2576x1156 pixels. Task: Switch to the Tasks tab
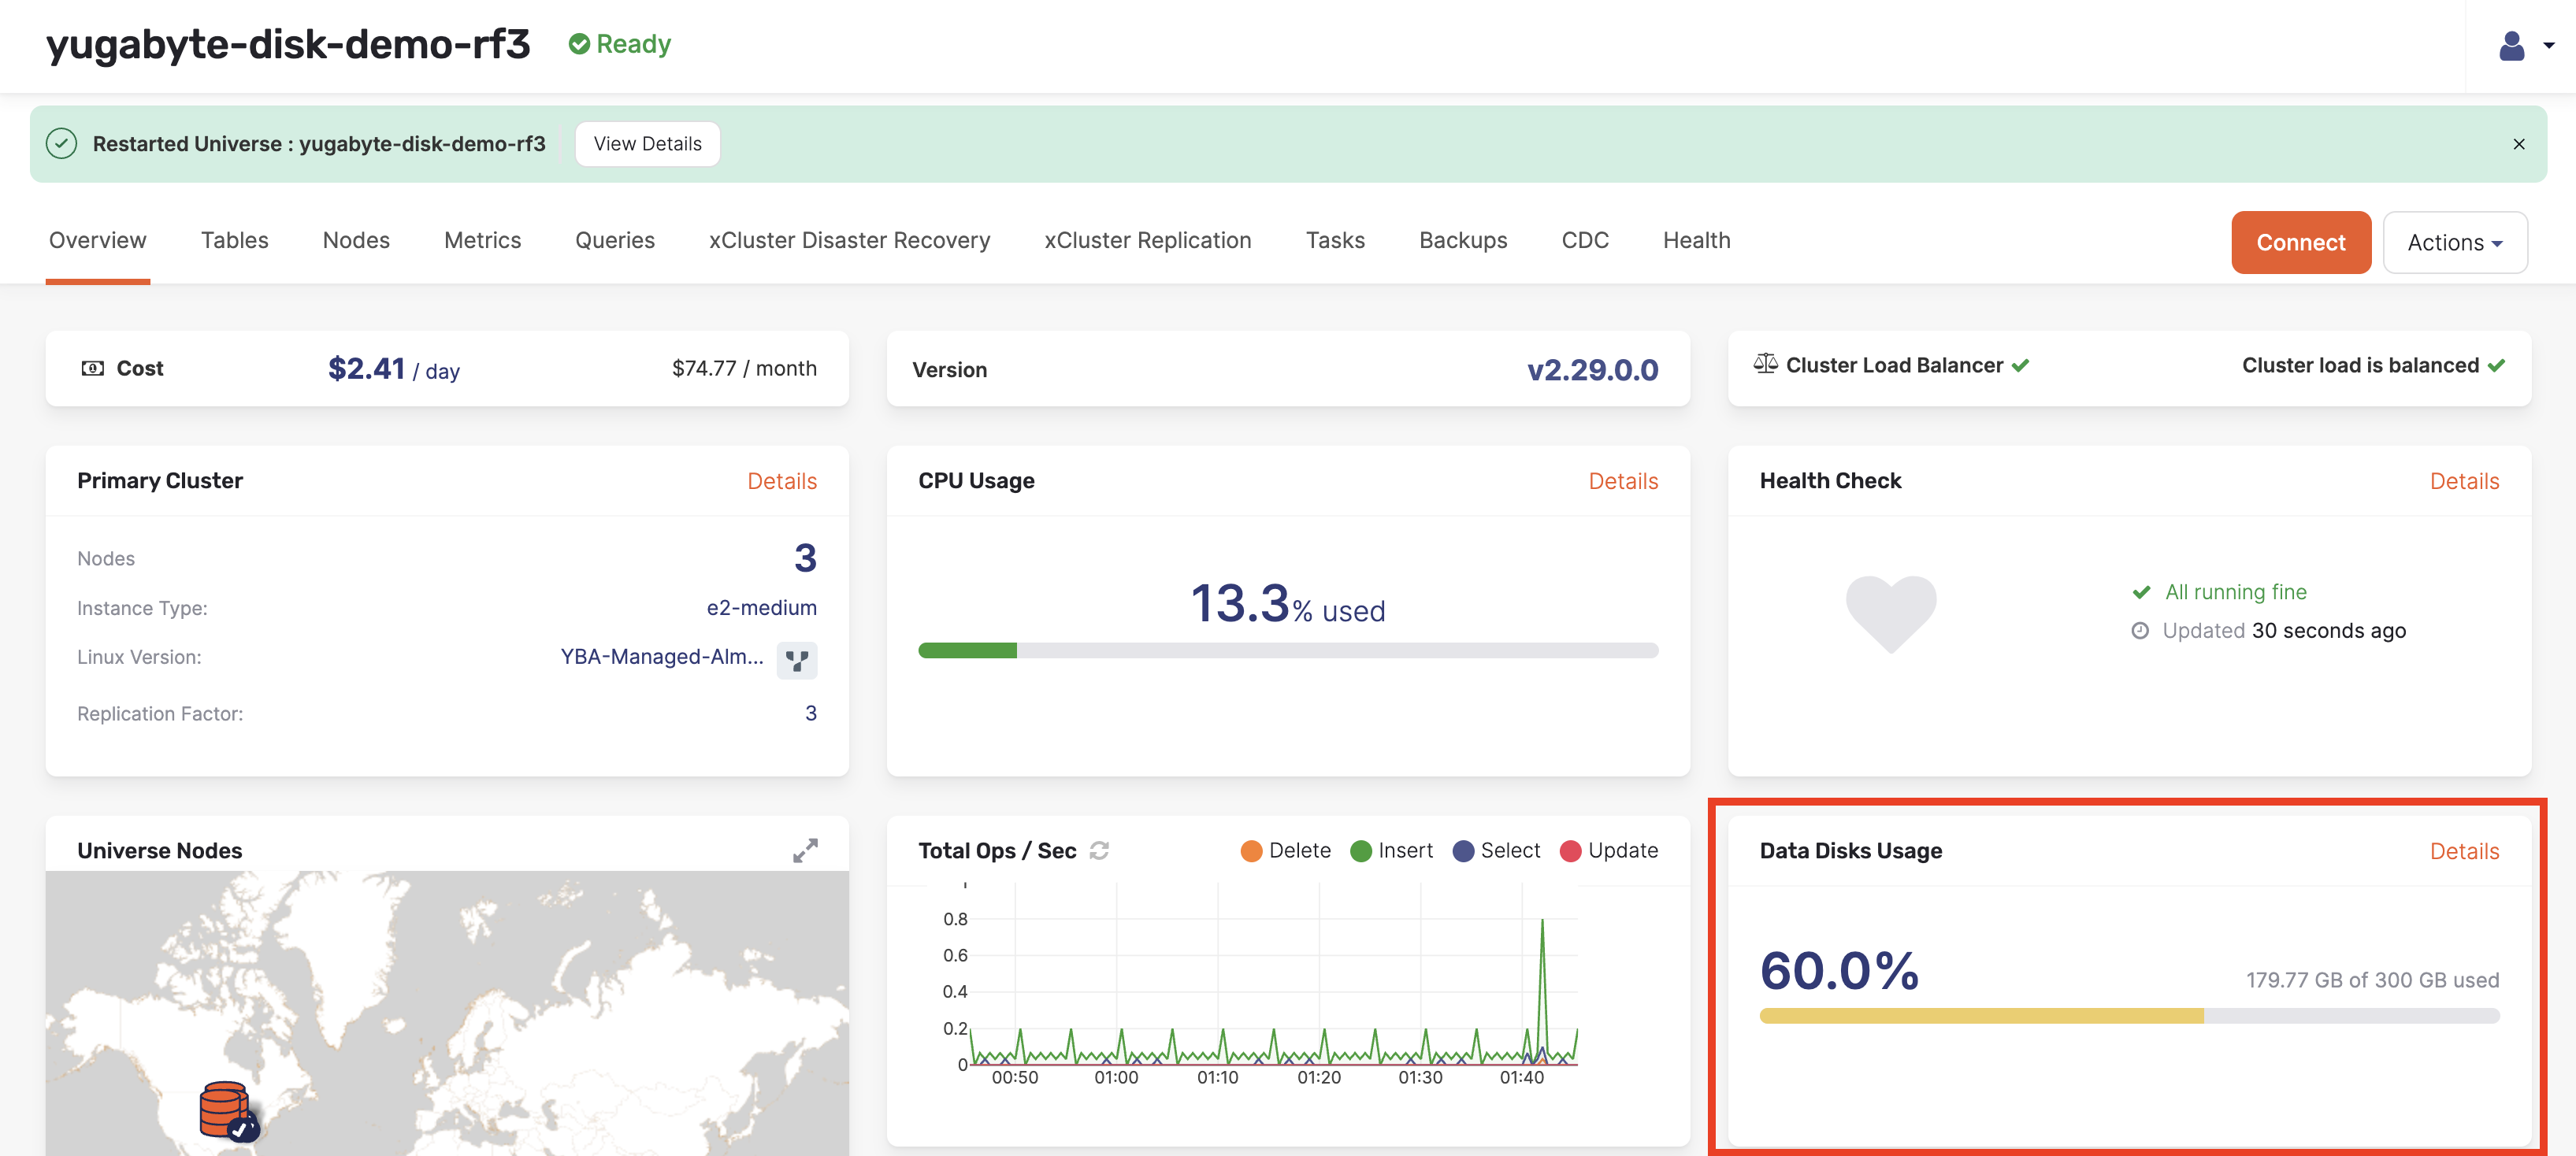[x=1335, y=240]
